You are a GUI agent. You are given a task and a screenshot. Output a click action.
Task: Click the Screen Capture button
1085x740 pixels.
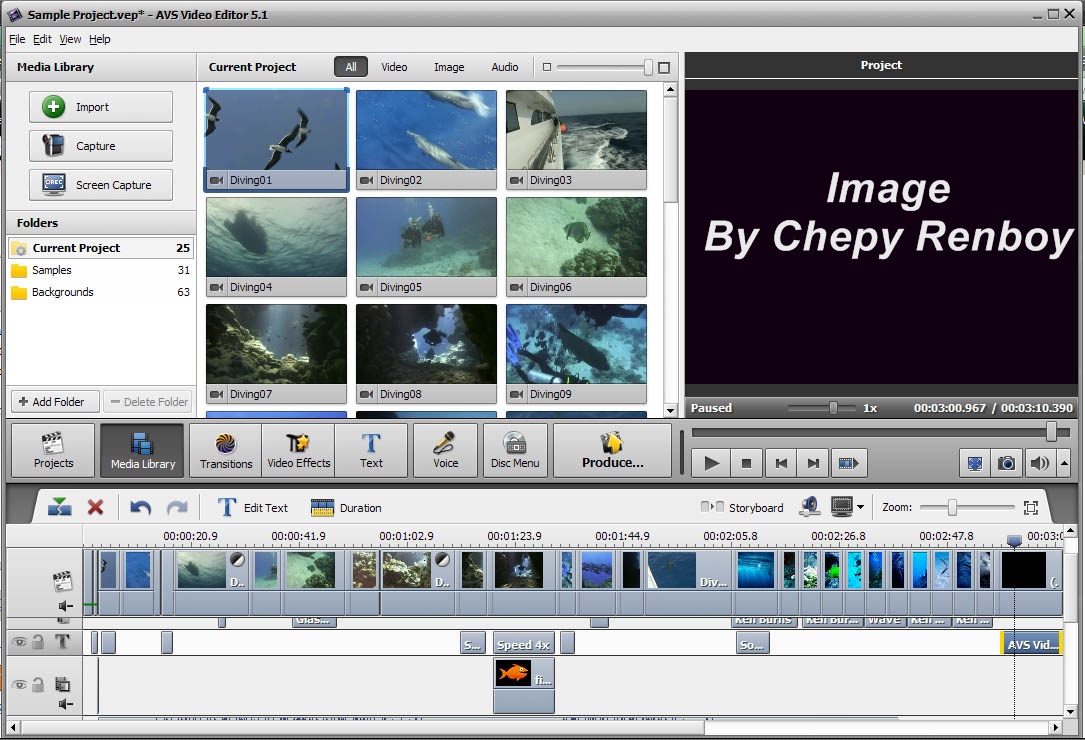click(101, 185)
